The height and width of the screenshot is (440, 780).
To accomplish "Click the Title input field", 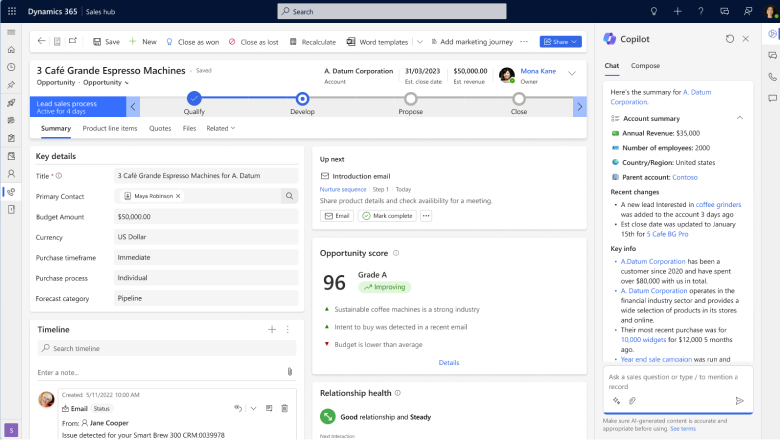I will pyautogui.click(x=206, y=176).
